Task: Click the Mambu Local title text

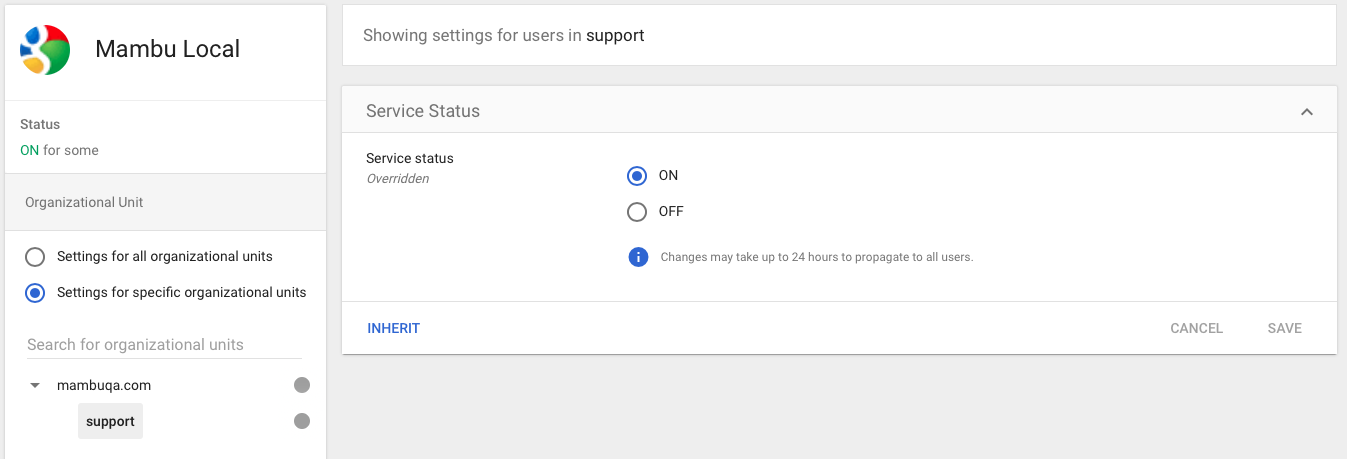Action: [167, 50]
